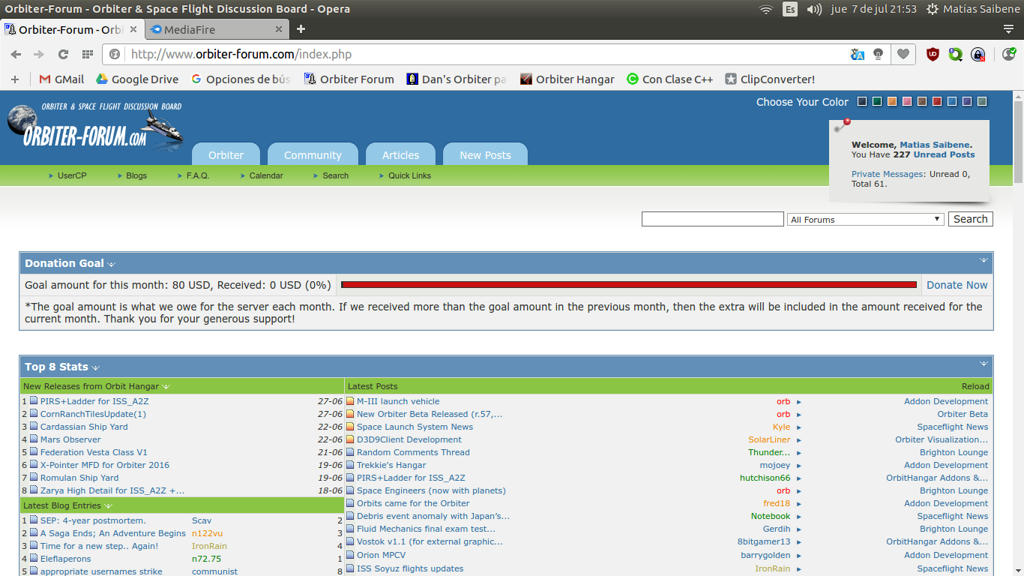Screen dimensions: 1024x576
Task: Collapse the Donation Goal panel corner arrow
Action: point(983,261)
